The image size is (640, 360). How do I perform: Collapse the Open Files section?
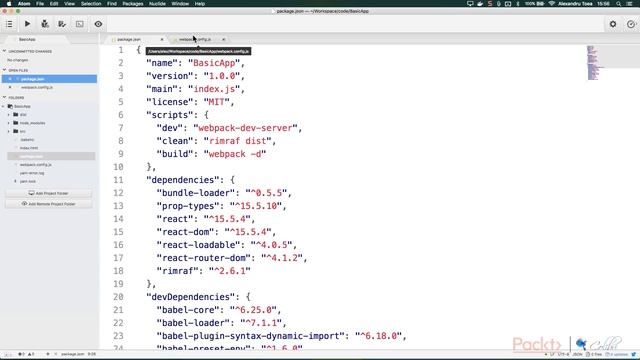click(x=4, y=70)
